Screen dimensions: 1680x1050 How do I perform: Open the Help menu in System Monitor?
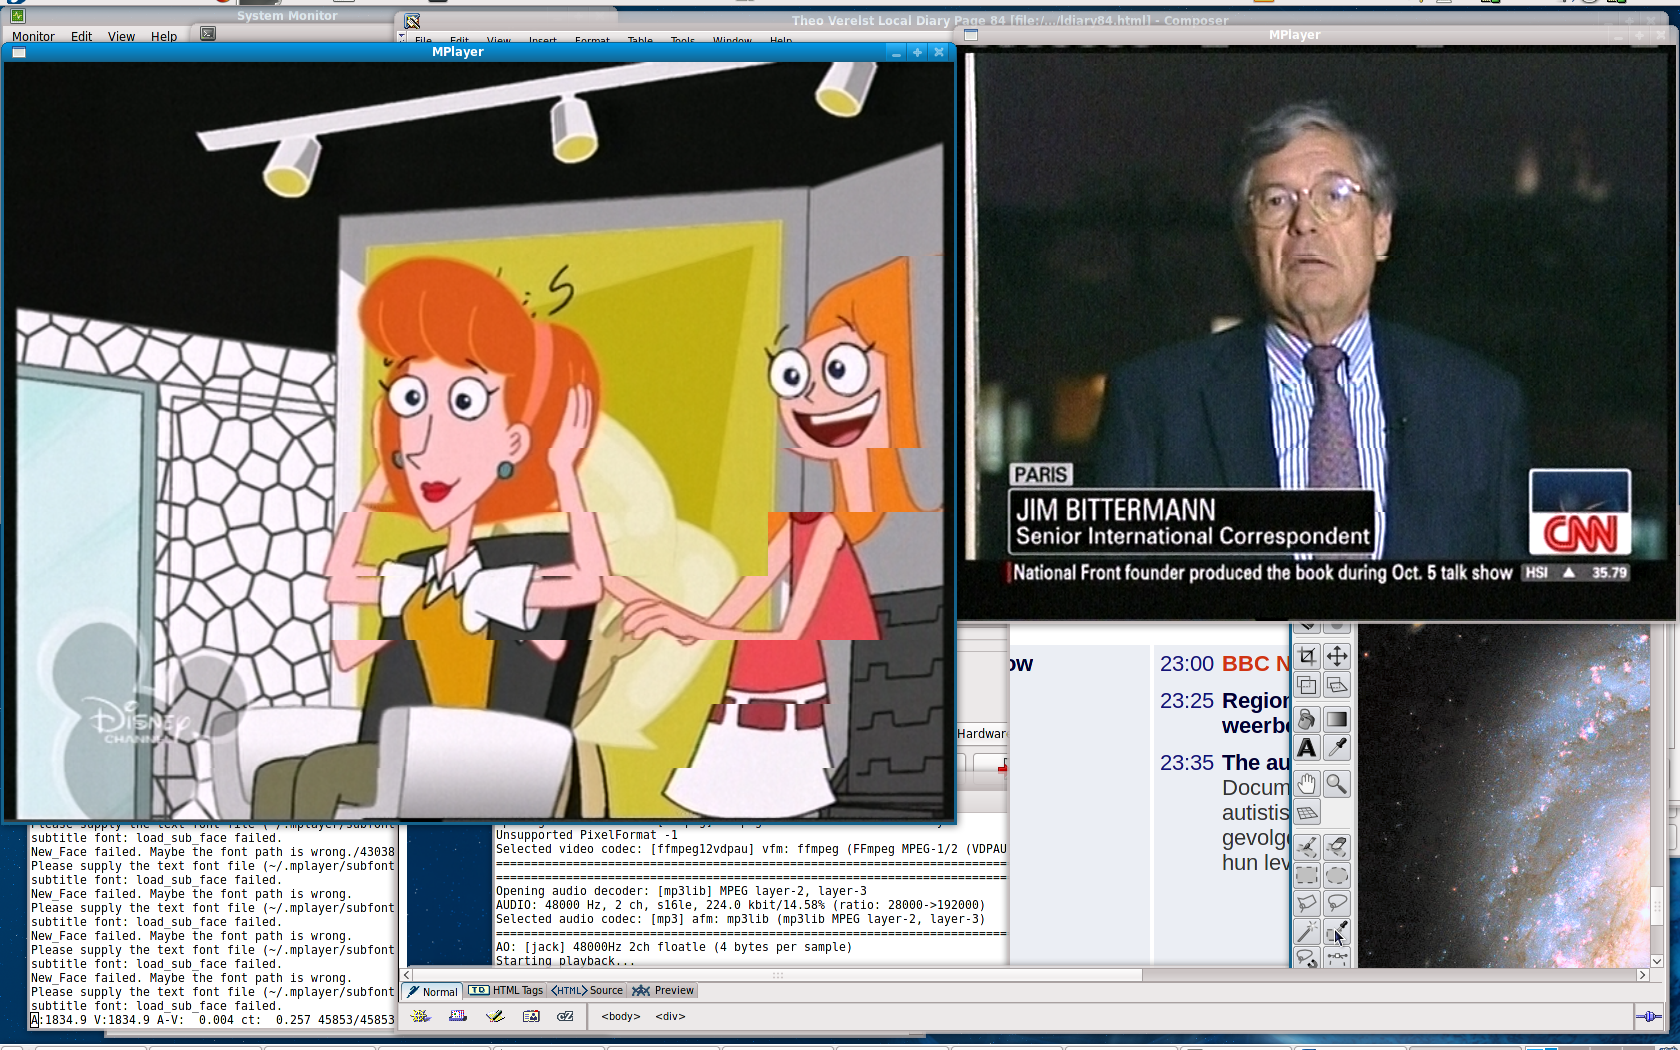(164, 36)
